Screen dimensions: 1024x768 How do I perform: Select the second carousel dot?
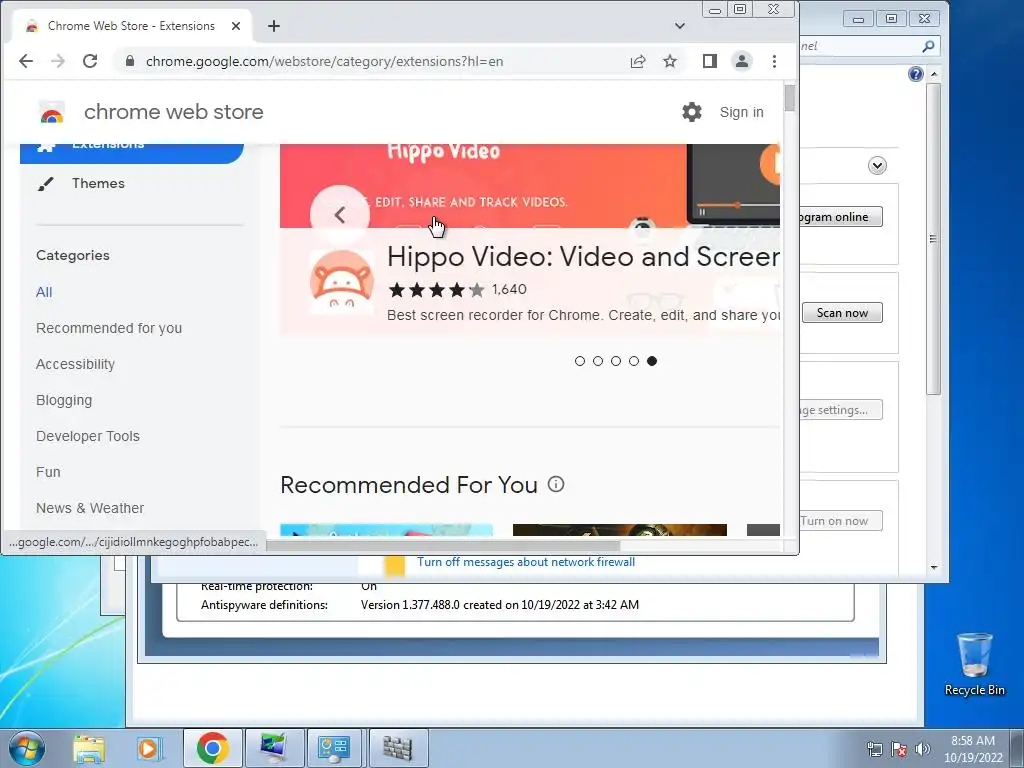point(598,361)
